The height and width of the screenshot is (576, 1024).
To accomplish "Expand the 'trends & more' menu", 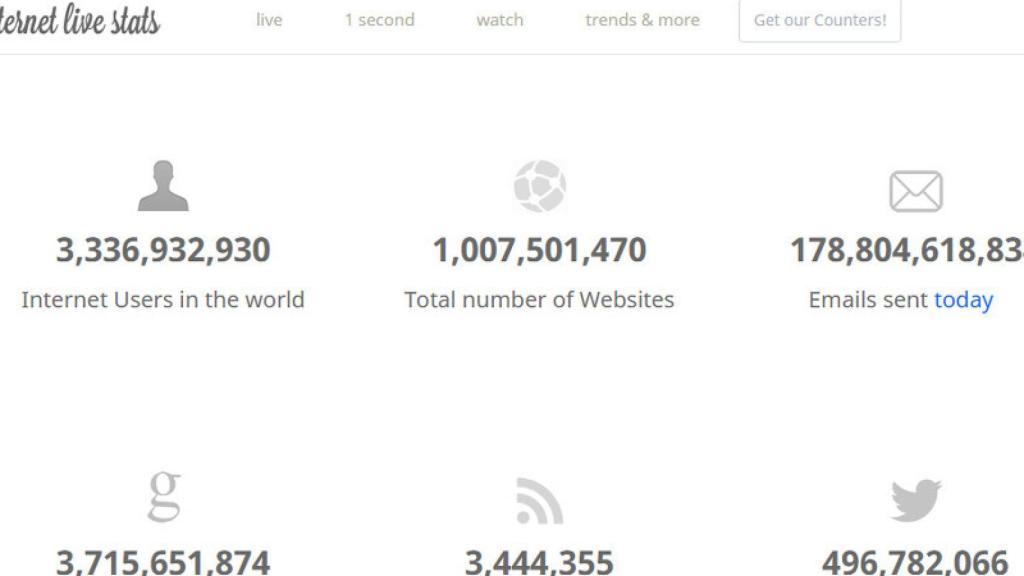I will tap(643, 19).
